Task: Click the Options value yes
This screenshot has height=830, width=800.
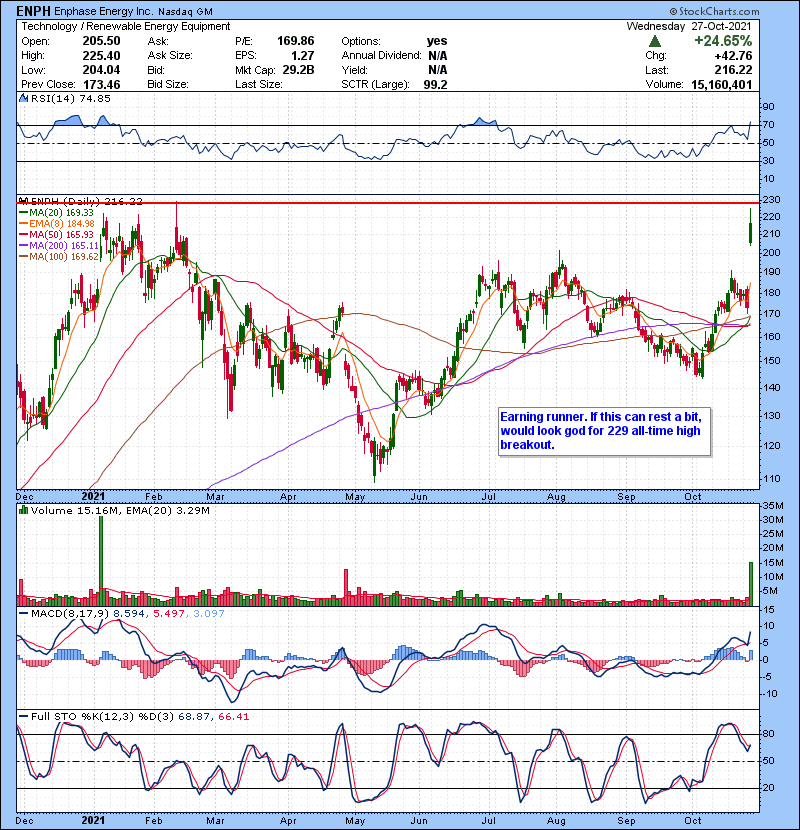Action: (437, 41)
